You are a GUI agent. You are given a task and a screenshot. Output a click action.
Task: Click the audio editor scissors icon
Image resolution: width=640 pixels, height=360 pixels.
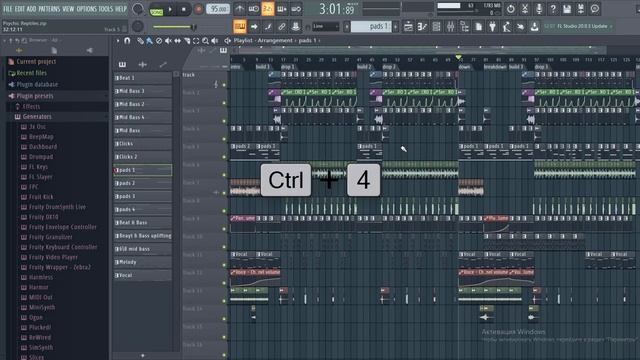[x=525, y=9]
